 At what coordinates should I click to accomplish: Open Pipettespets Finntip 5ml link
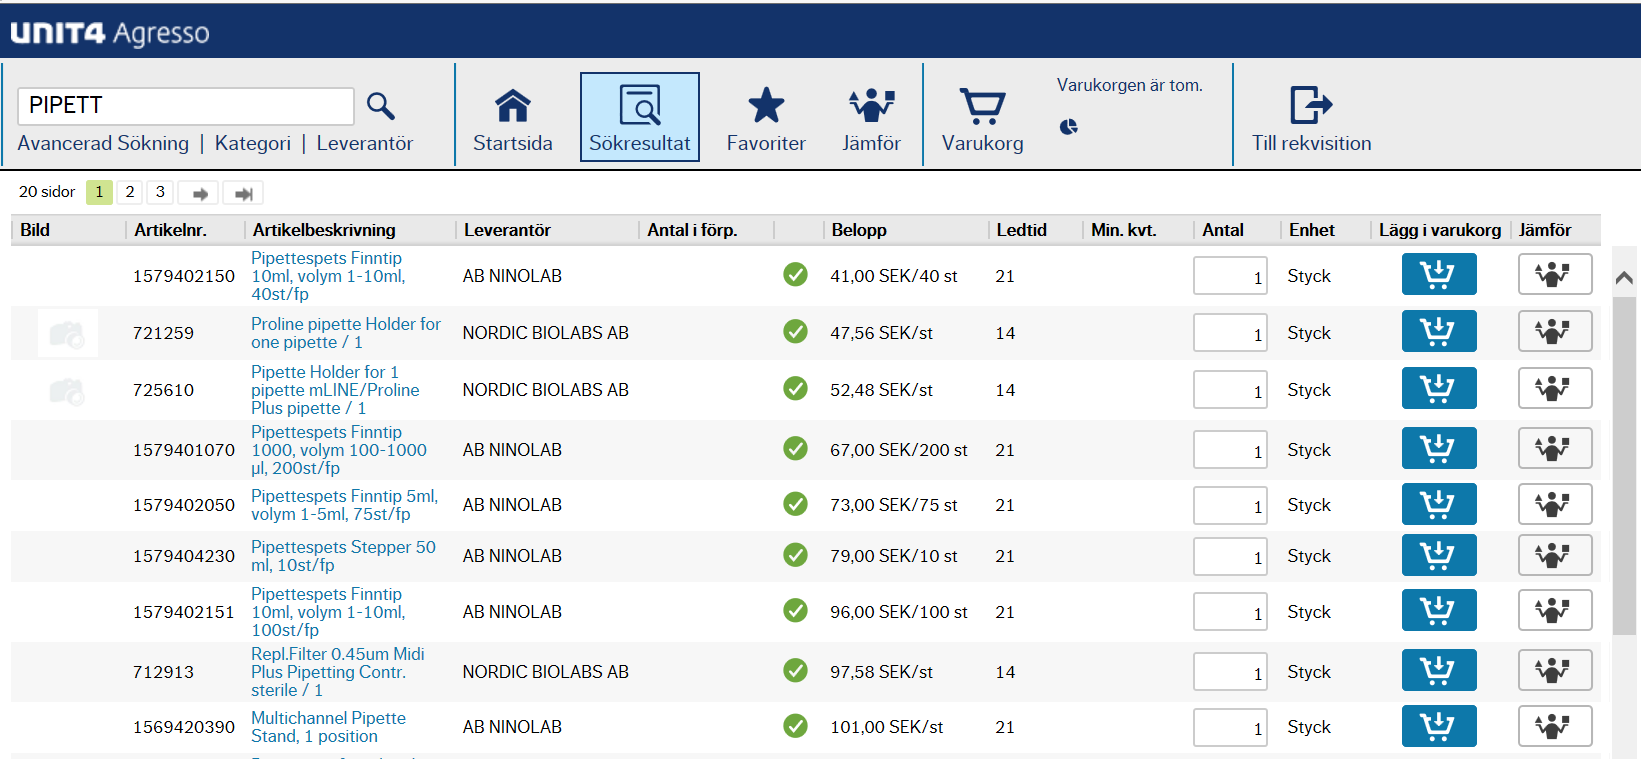344,505
